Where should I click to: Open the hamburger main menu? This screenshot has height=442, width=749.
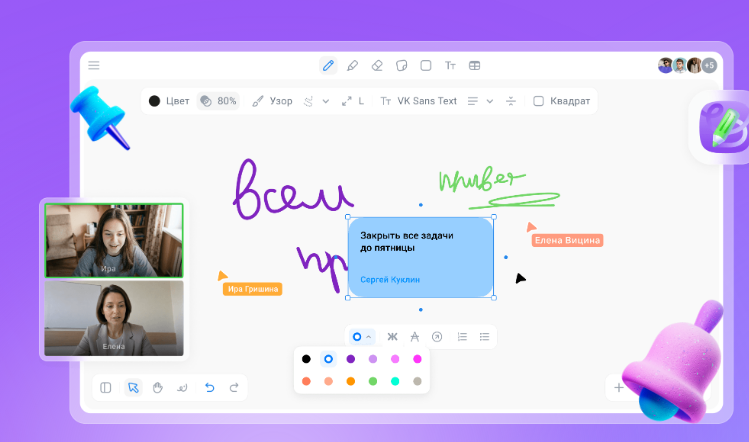94,65
